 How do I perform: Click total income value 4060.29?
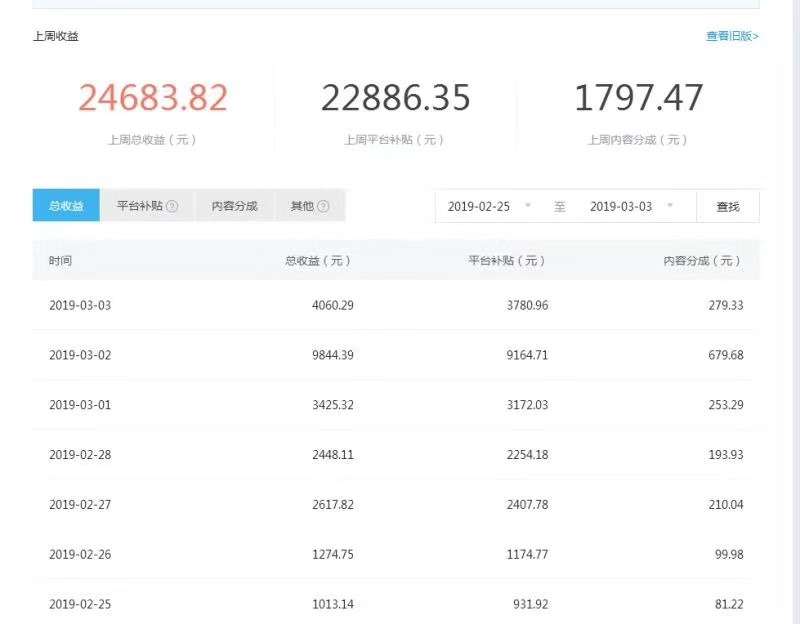click(333, 306)
